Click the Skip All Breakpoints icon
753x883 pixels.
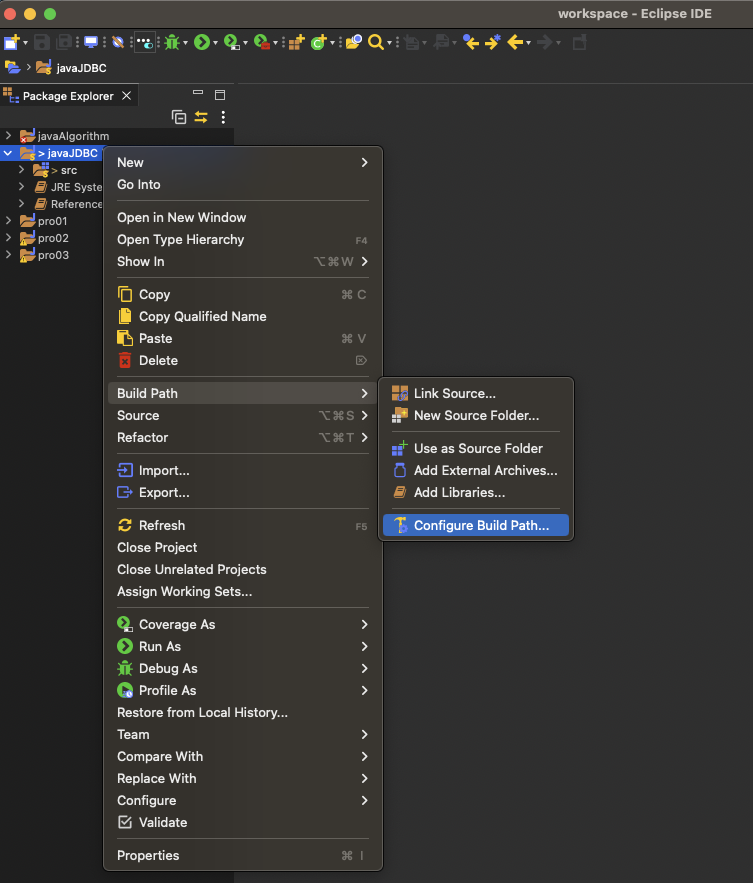(118, 42)
